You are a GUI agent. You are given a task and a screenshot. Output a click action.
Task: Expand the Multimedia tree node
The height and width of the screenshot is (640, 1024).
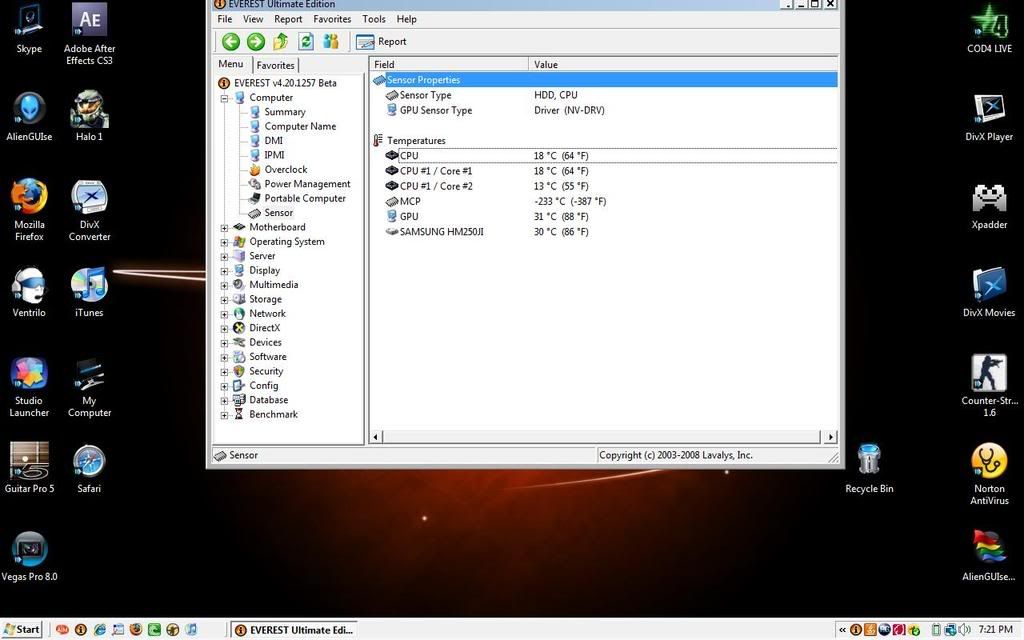tap(224, 285)
